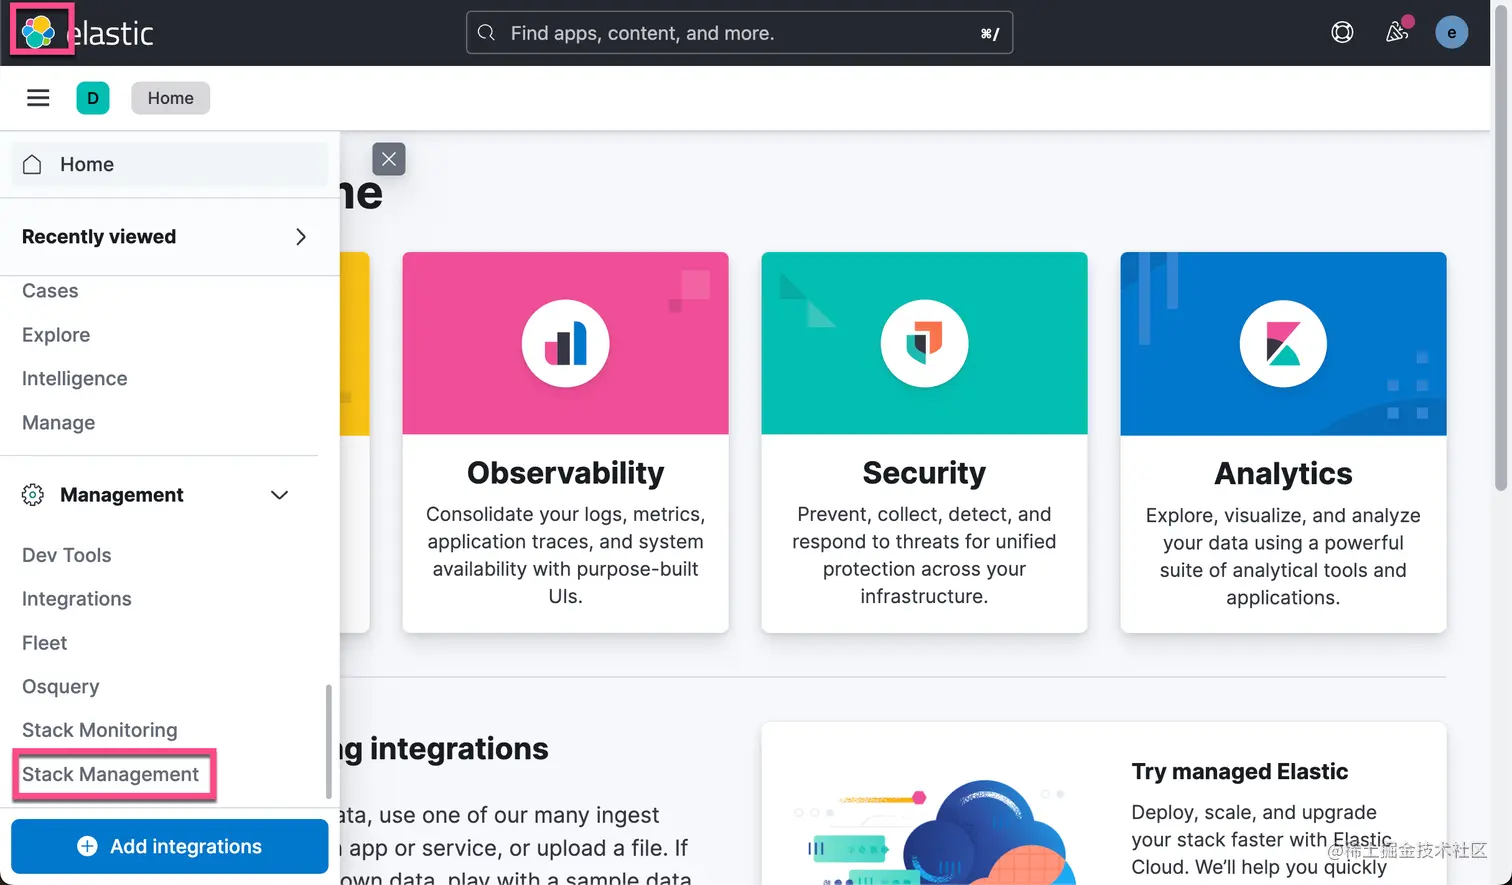Screen dimensions: 1512x885
Task: Click the Elastic logo icon
Action: pyautogui.click(x=39, y=32)
